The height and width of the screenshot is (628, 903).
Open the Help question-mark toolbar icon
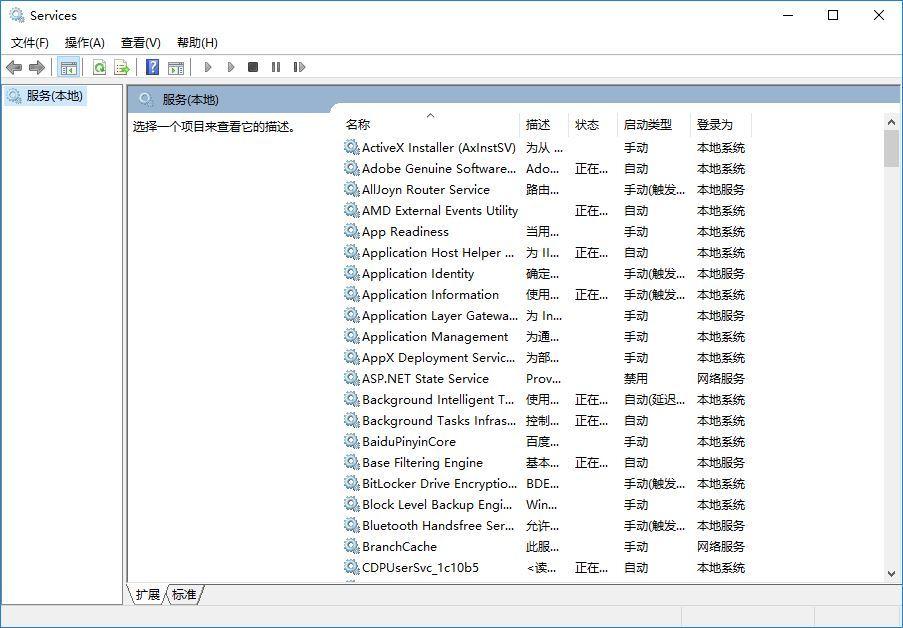[x=152, y=67]
